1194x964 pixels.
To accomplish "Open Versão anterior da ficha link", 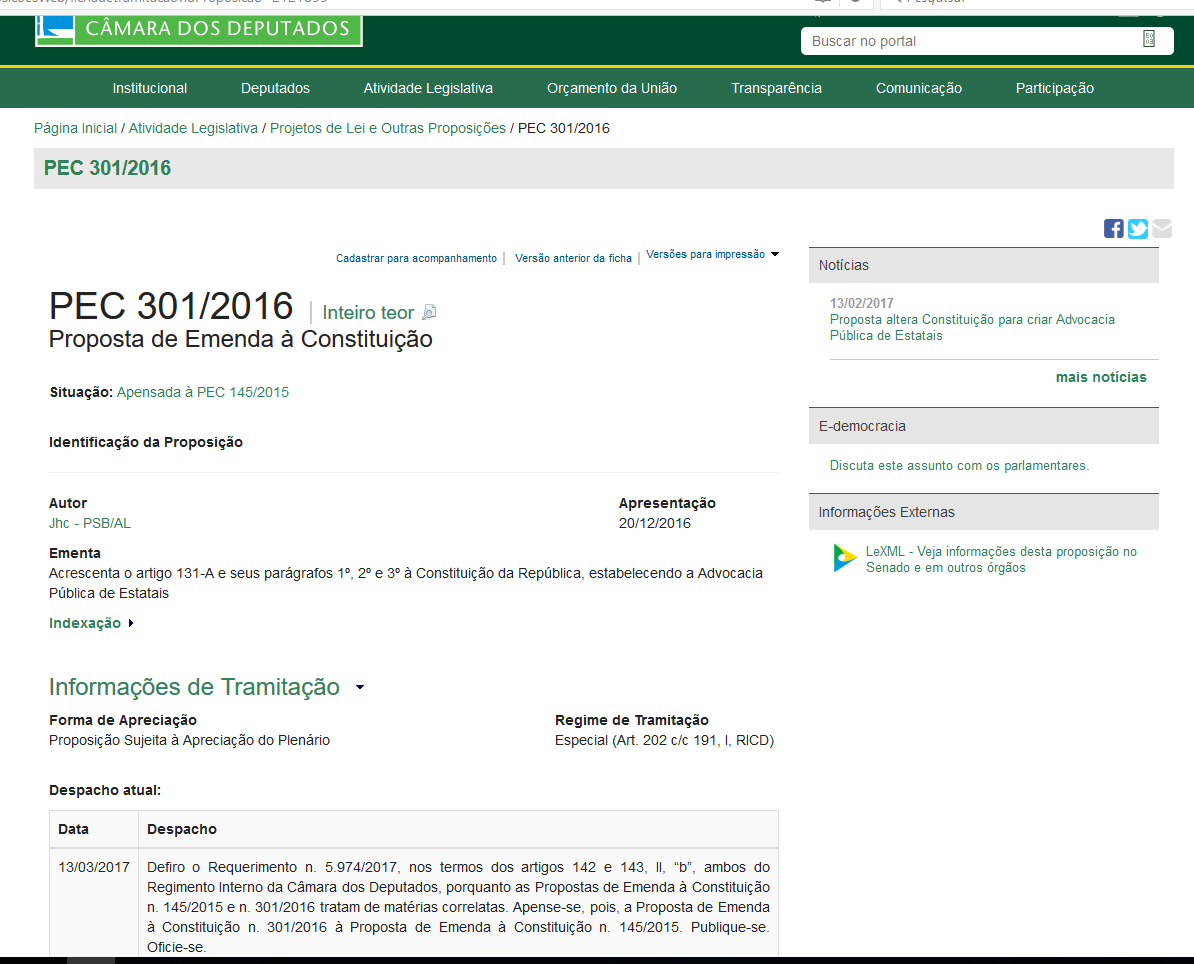I will tap(573, 258).
